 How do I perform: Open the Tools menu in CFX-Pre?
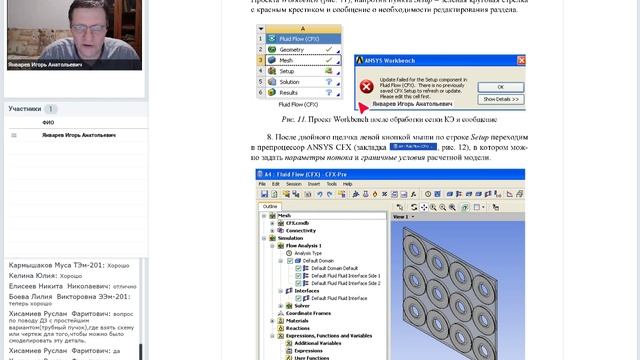[x=331, y=184]
